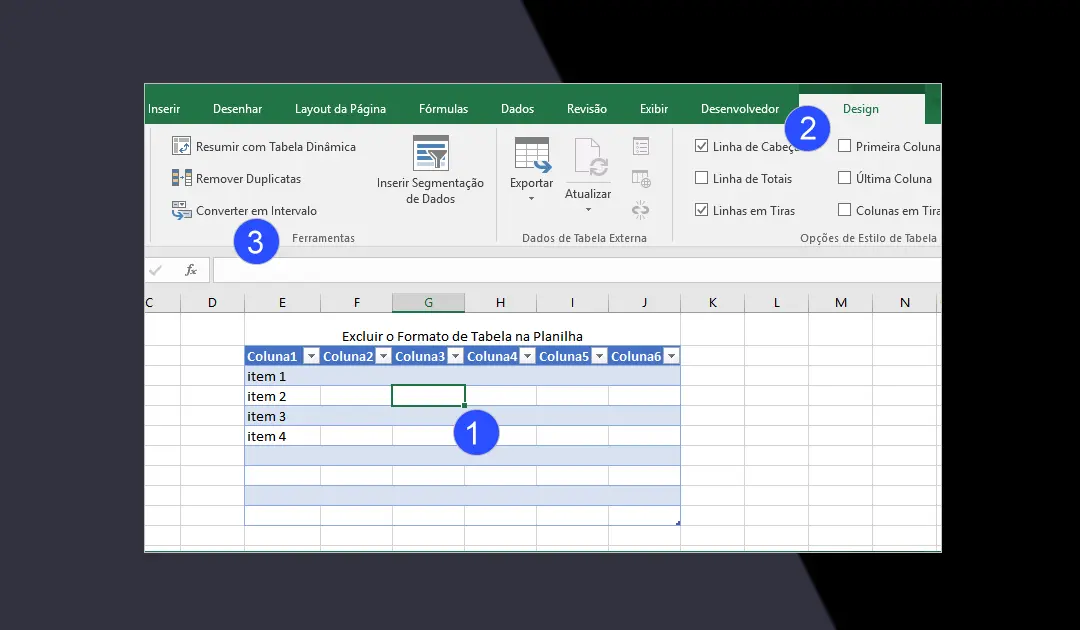Viewport: 1080px width, 630px height.
Task: Expand the Coluna6 filter dropdown
Action: (x=671, y=357)
